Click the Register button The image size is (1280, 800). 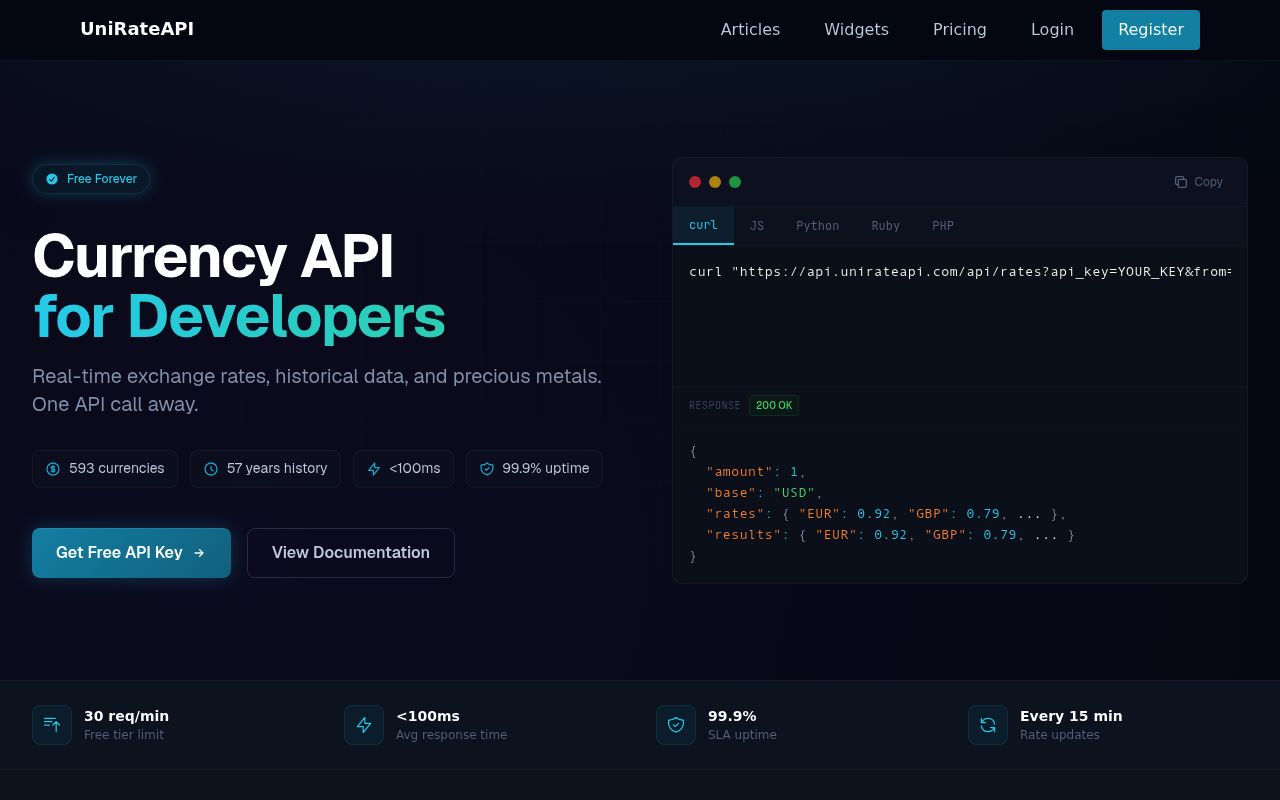1151,30
